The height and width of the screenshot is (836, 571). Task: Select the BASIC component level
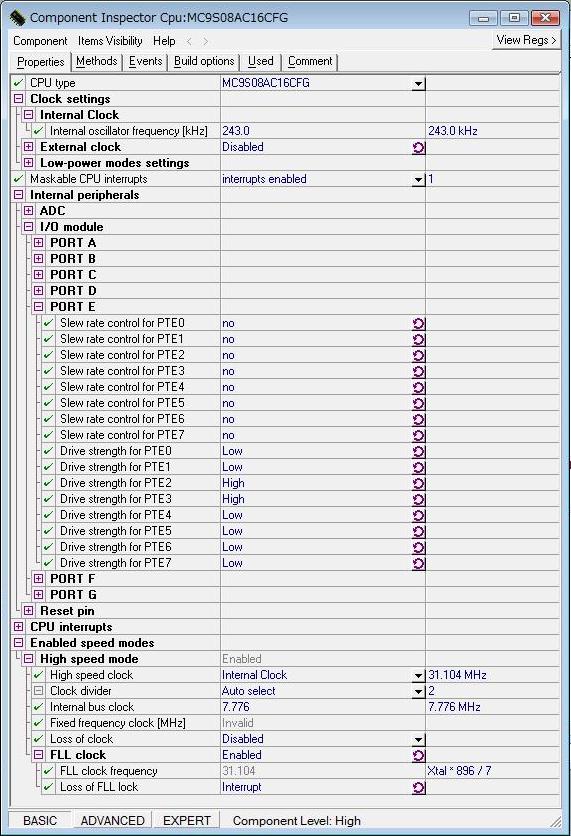coord(39,820)
